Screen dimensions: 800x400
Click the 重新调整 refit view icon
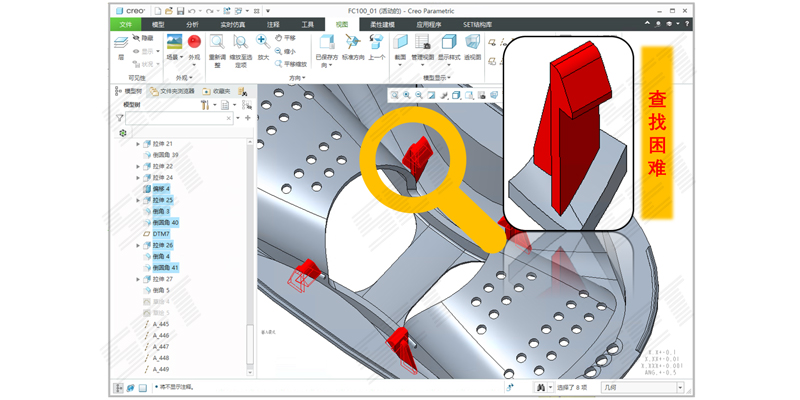coord(217,44)
